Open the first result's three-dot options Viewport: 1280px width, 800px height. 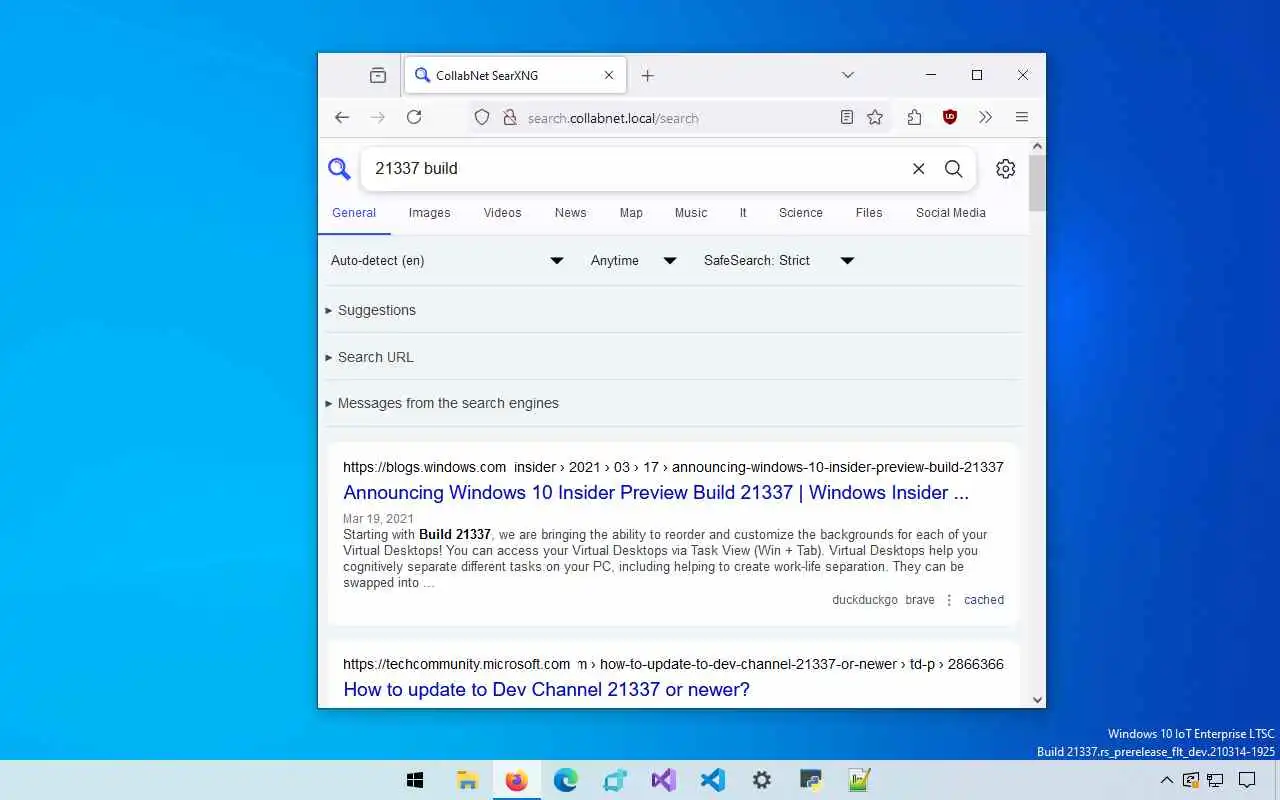tap(949, 600)
